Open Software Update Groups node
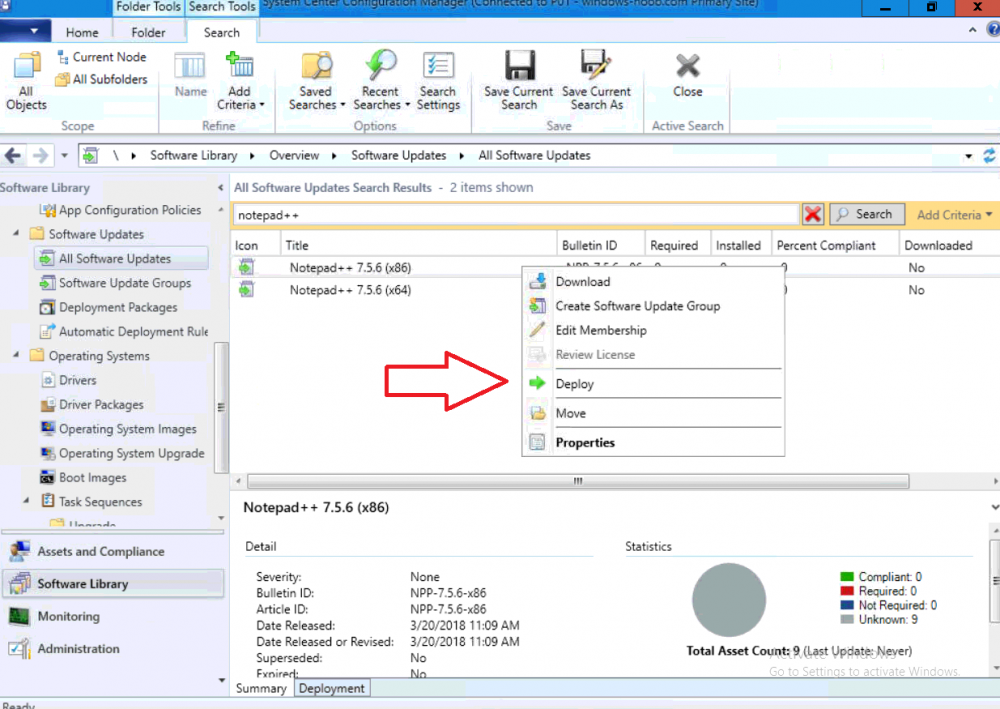The height and width of the screenshot is (709, 1000). click(115, 282)
